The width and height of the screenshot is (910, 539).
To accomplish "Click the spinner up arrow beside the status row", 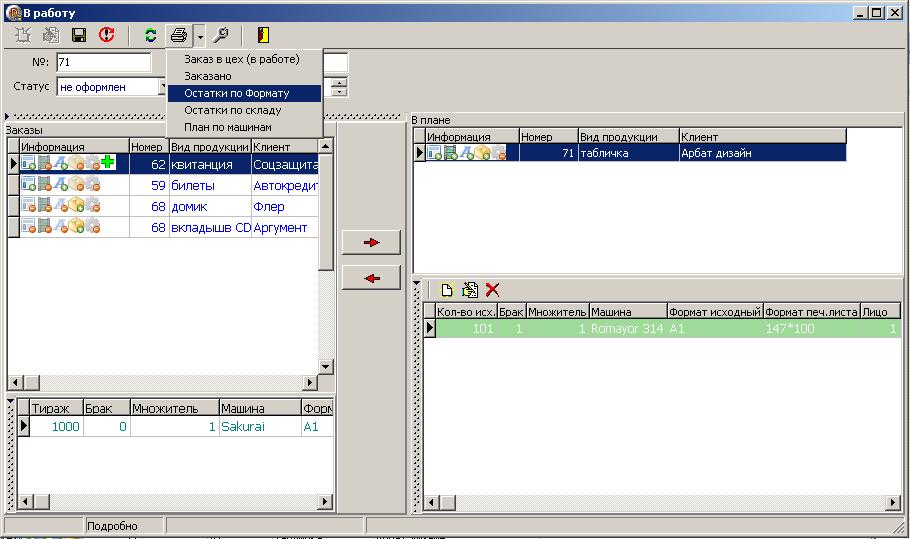I will click(x=340, y=82).
